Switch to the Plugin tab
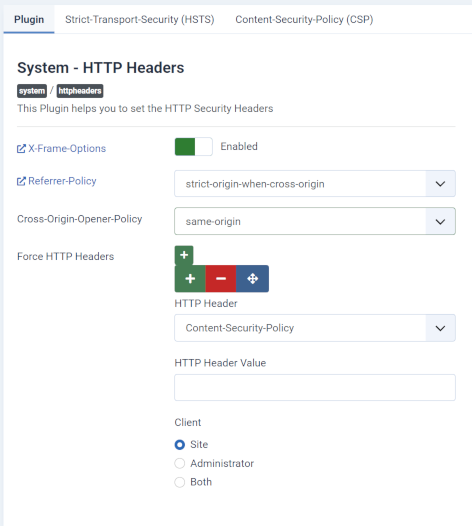 point(29,19)
